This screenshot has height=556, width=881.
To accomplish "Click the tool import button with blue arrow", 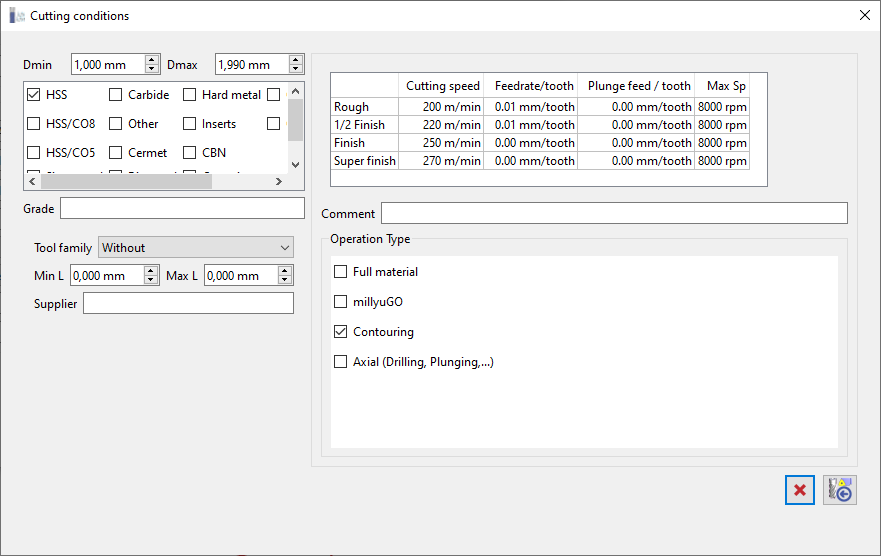I will (x=840, y=490).
